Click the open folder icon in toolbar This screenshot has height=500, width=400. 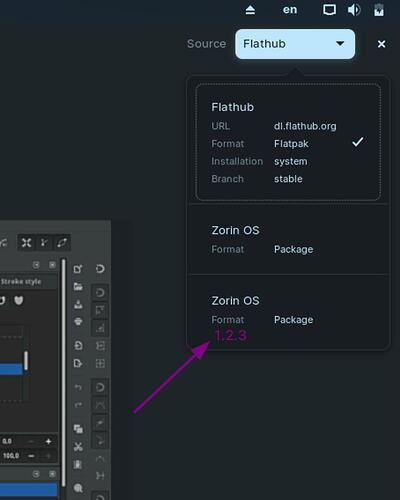point(78,286)
